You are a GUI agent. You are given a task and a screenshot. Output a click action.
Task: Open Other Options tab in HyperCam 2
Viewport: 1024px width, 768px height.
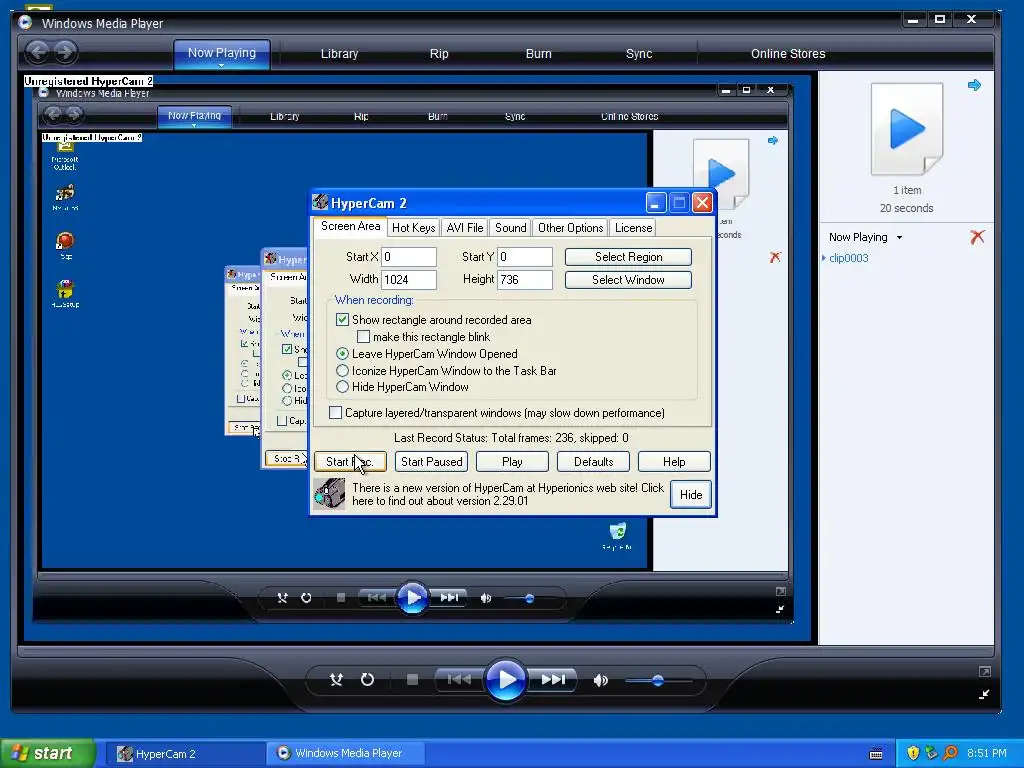coord(570,228)
